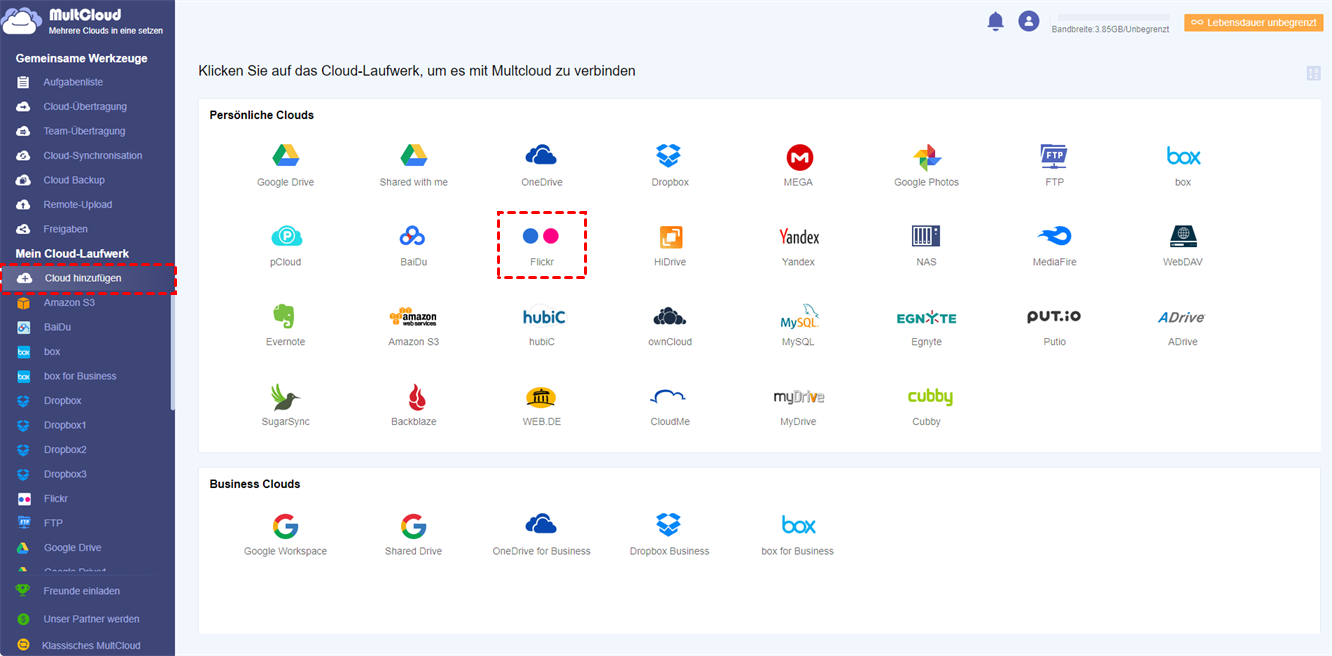This screenshot has width=1332, height=656.
Task: Pick the MyDrive cloud icon
Action: pyautogui.click(x=798, y=397)
